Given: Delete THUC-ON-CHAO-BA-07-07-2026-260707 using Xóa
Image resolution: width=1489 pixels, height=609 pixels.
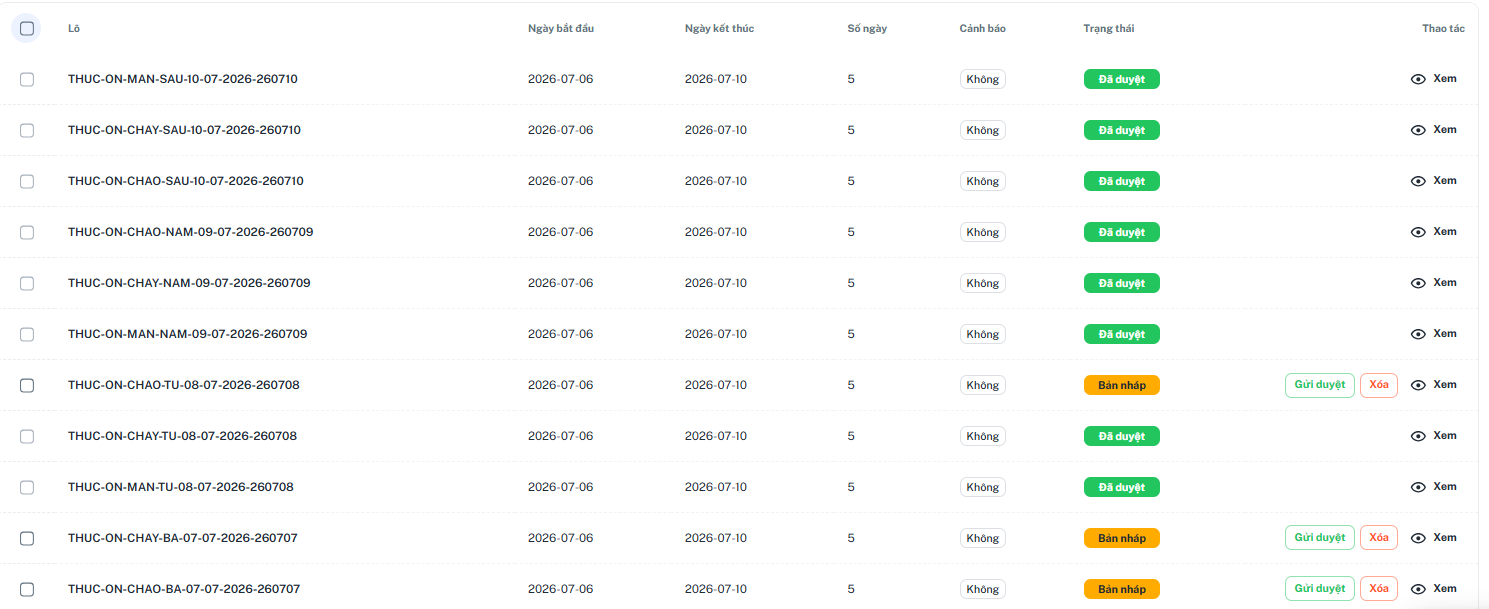Looking at the screenshot, I should point(1379,589).
